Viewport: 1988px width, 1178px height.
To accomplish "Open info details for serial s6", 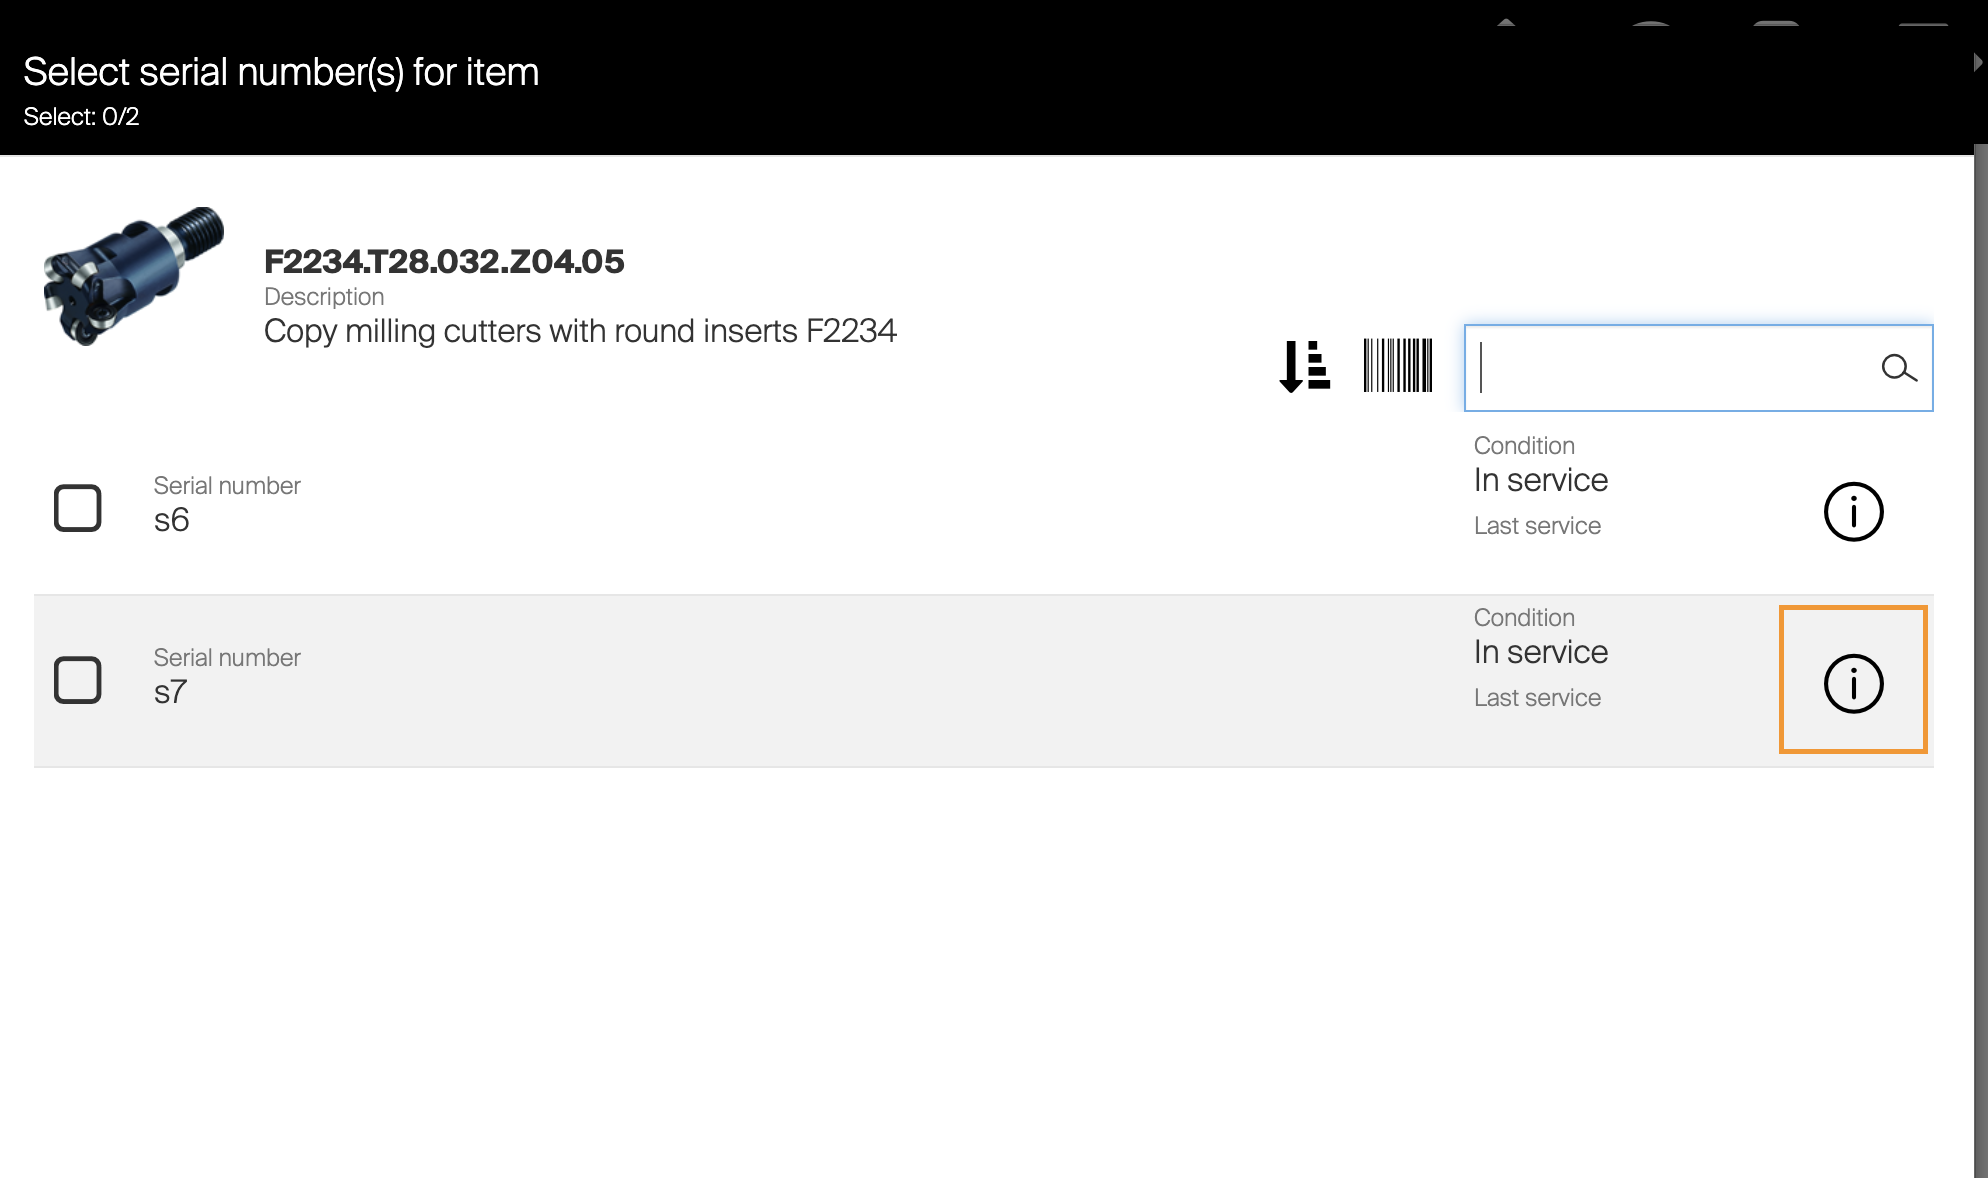I will click(1853, 512).
